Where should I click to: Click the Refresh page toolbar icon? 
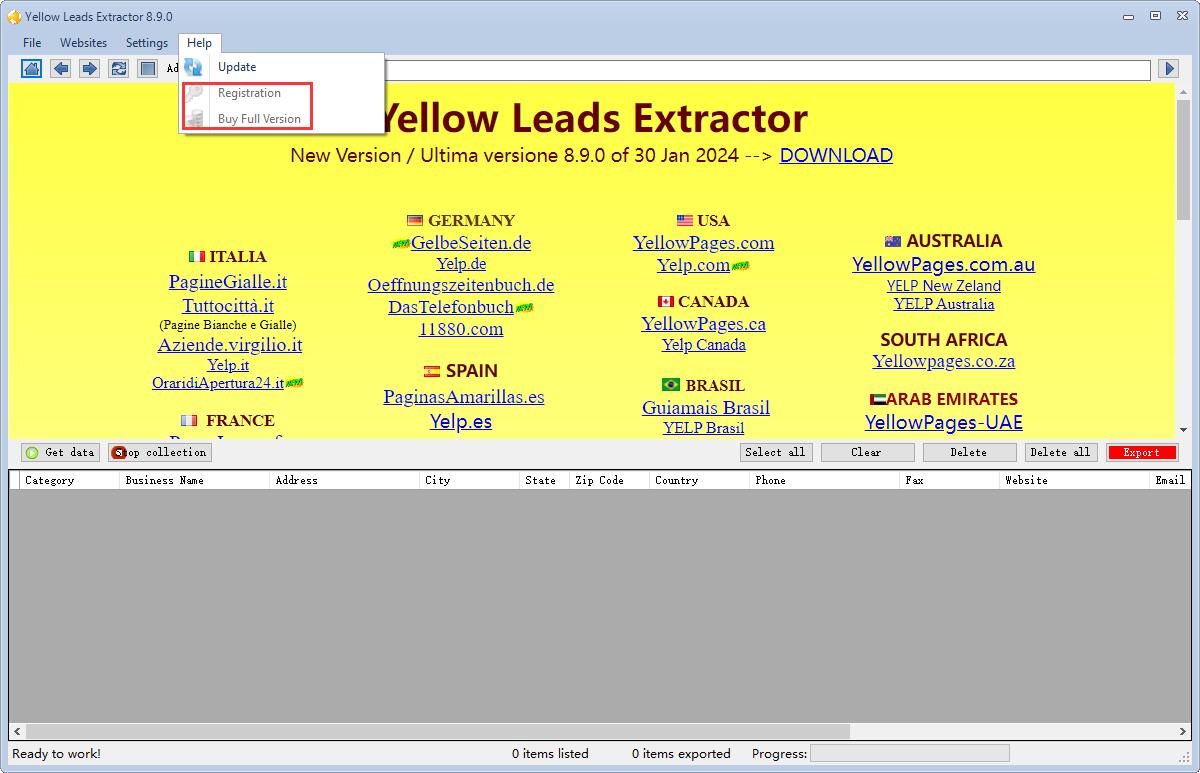tap(119, 68)
